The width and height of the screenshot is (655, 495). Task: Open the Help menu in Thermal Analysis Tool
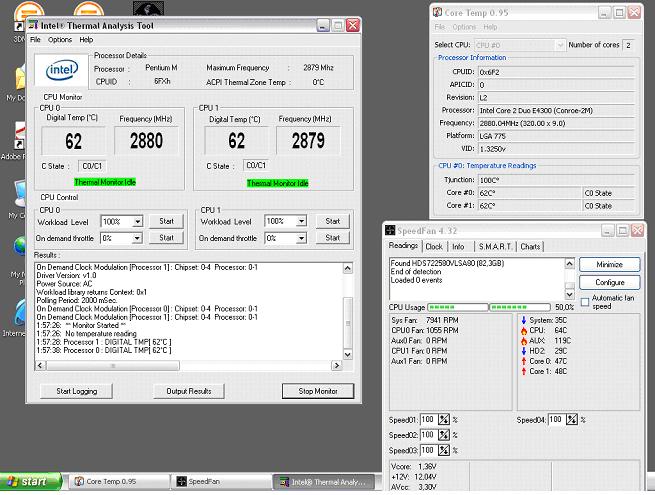click(86, 40)
